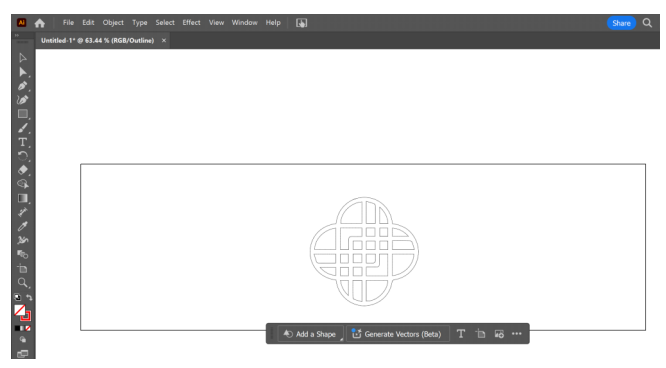Open the Window menu

point(244,23)
